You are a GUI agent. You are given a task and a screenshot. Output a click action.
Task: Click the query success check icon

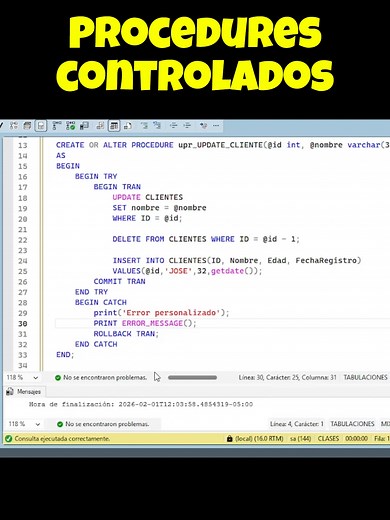click(x=9, y=439)
